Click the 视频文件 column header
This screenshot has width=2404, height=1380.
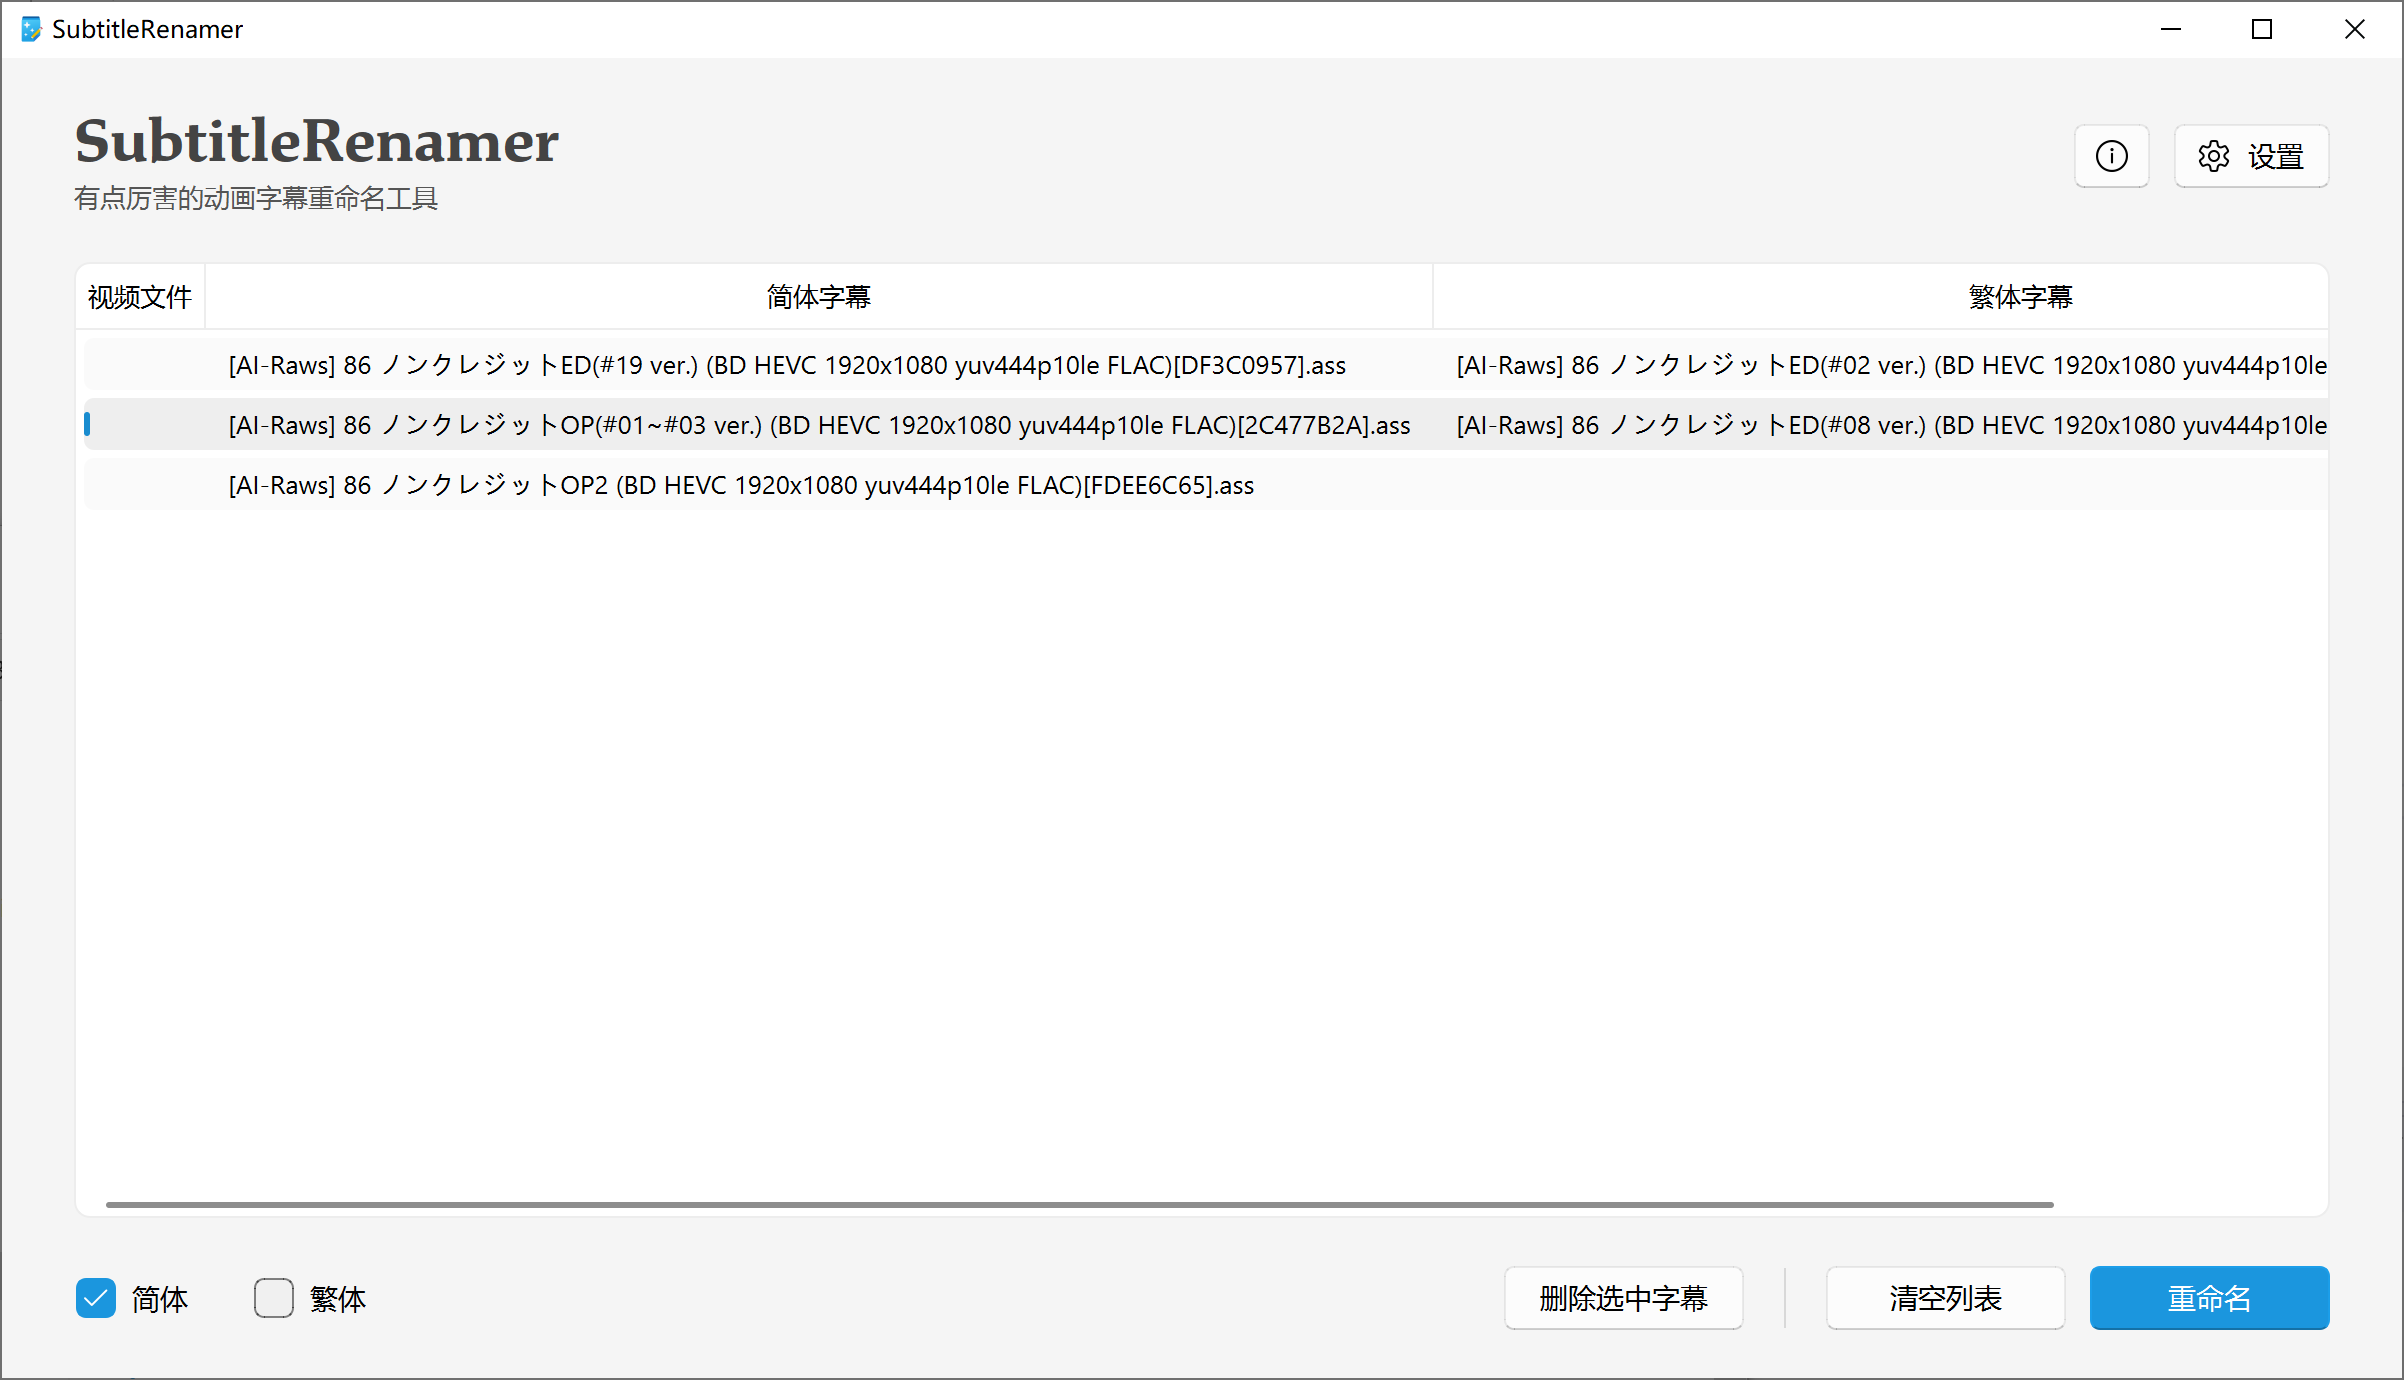pos(139,296)
